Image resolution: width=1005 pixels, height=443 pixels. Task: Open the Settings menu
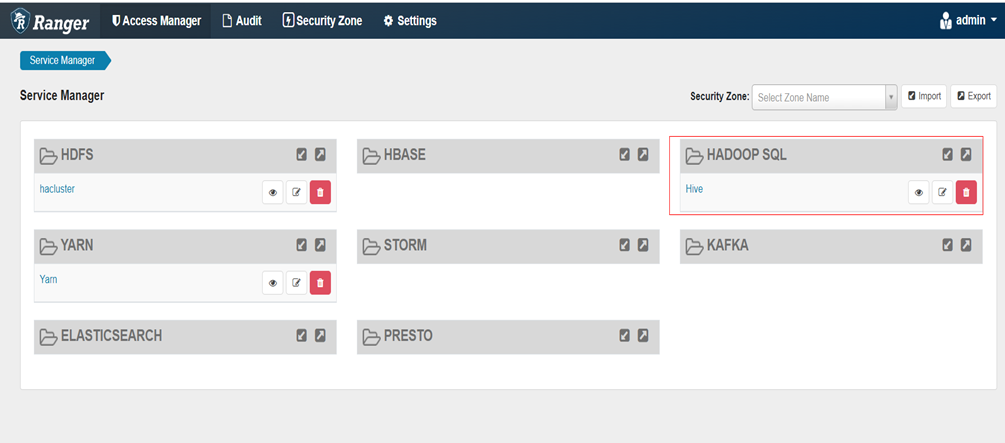click(410, 20)
